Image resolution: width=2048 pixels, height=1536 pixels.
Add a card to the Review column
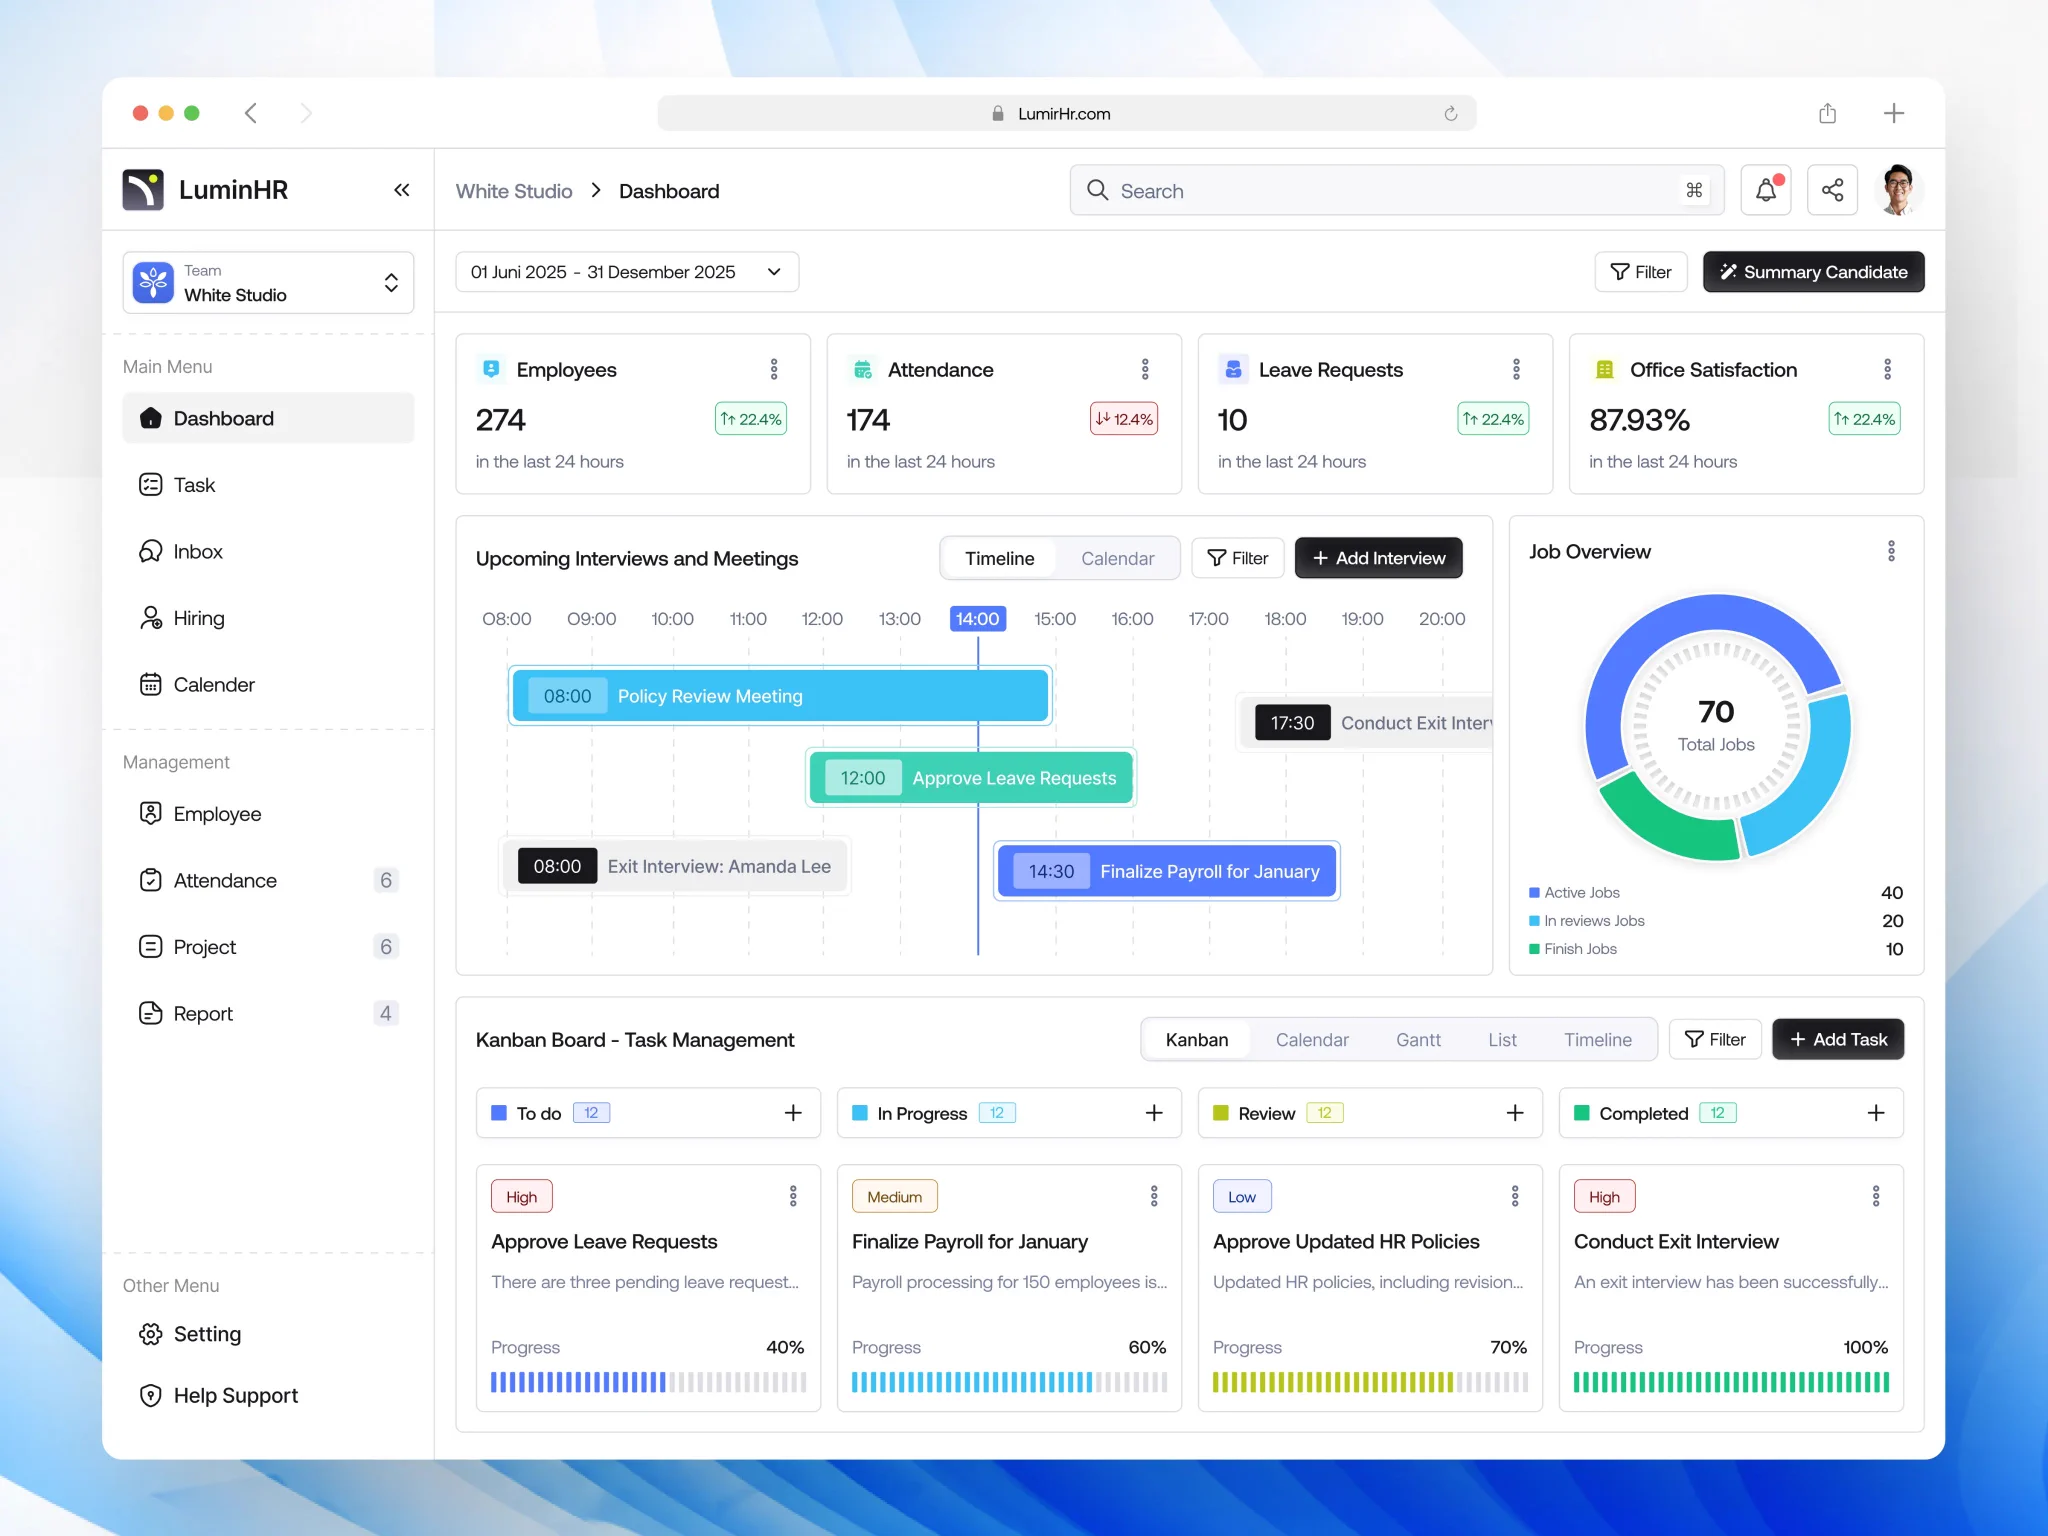tap(1515, 1113)
